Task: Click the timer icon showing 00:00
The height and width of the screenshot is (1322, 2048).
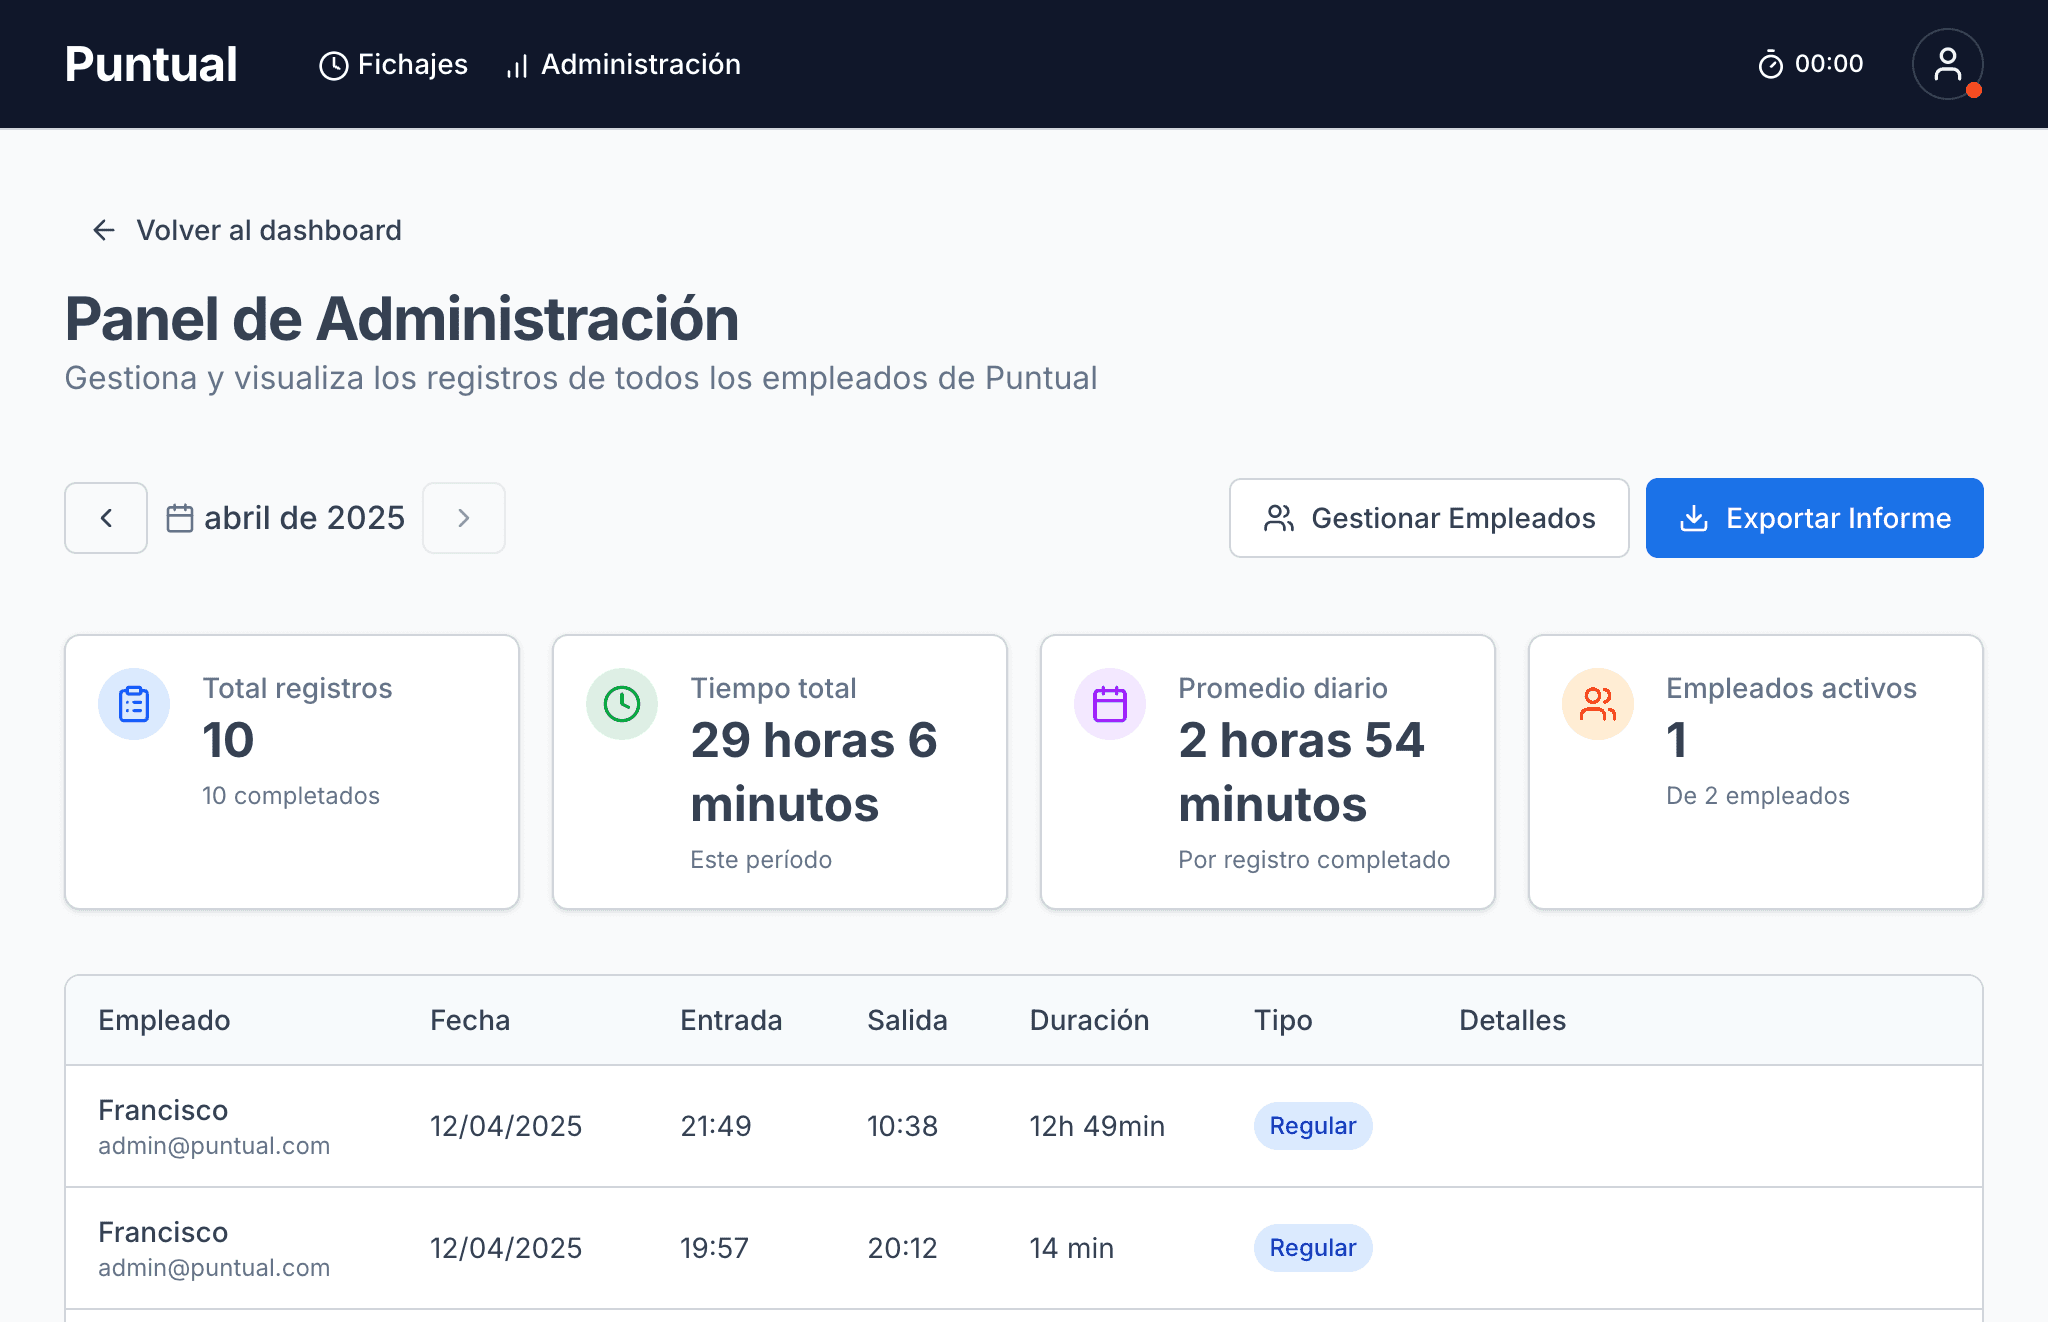Action: coord(1770,64)
